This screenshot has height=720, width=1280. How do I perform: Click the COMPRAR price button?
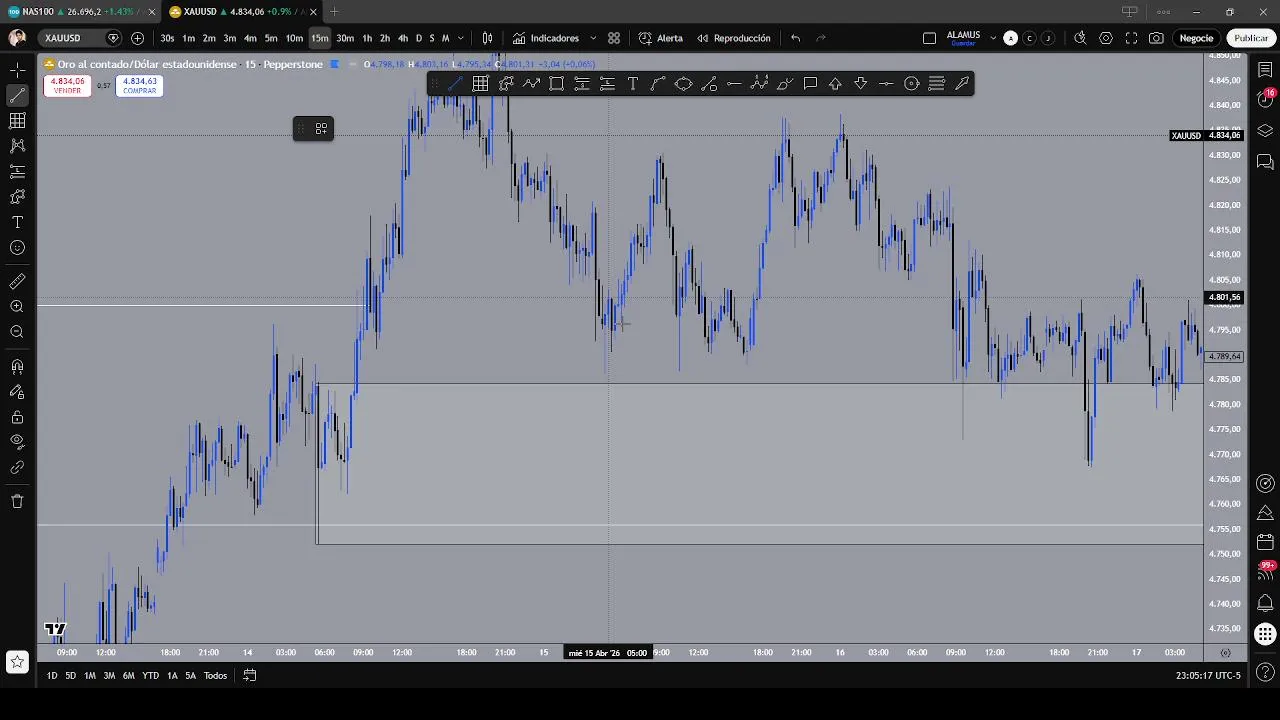(x=140, y=86)
